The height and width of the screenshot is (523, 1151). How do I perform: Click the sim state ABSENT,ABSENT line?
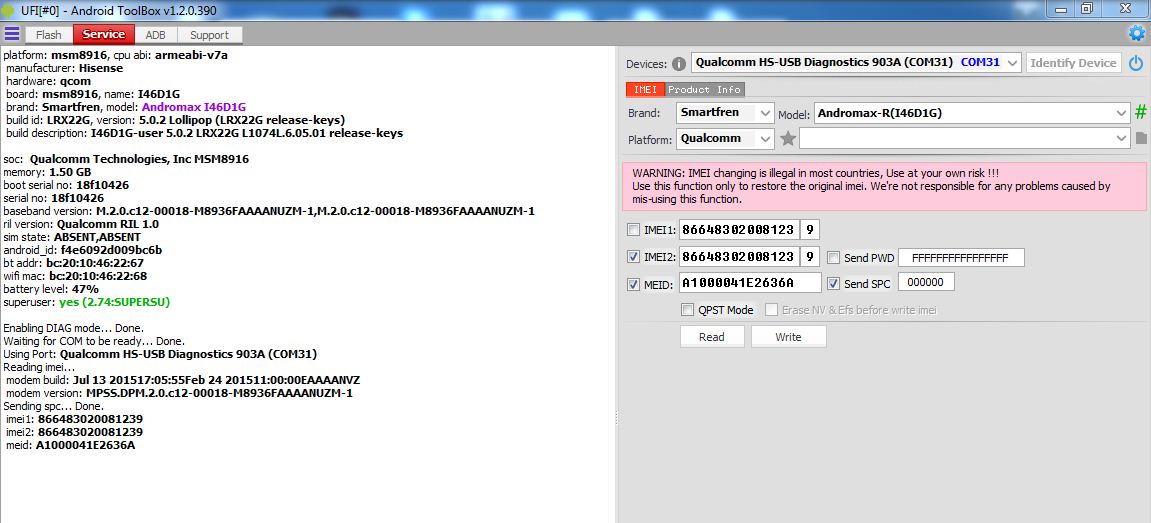[x=73, y=237]
